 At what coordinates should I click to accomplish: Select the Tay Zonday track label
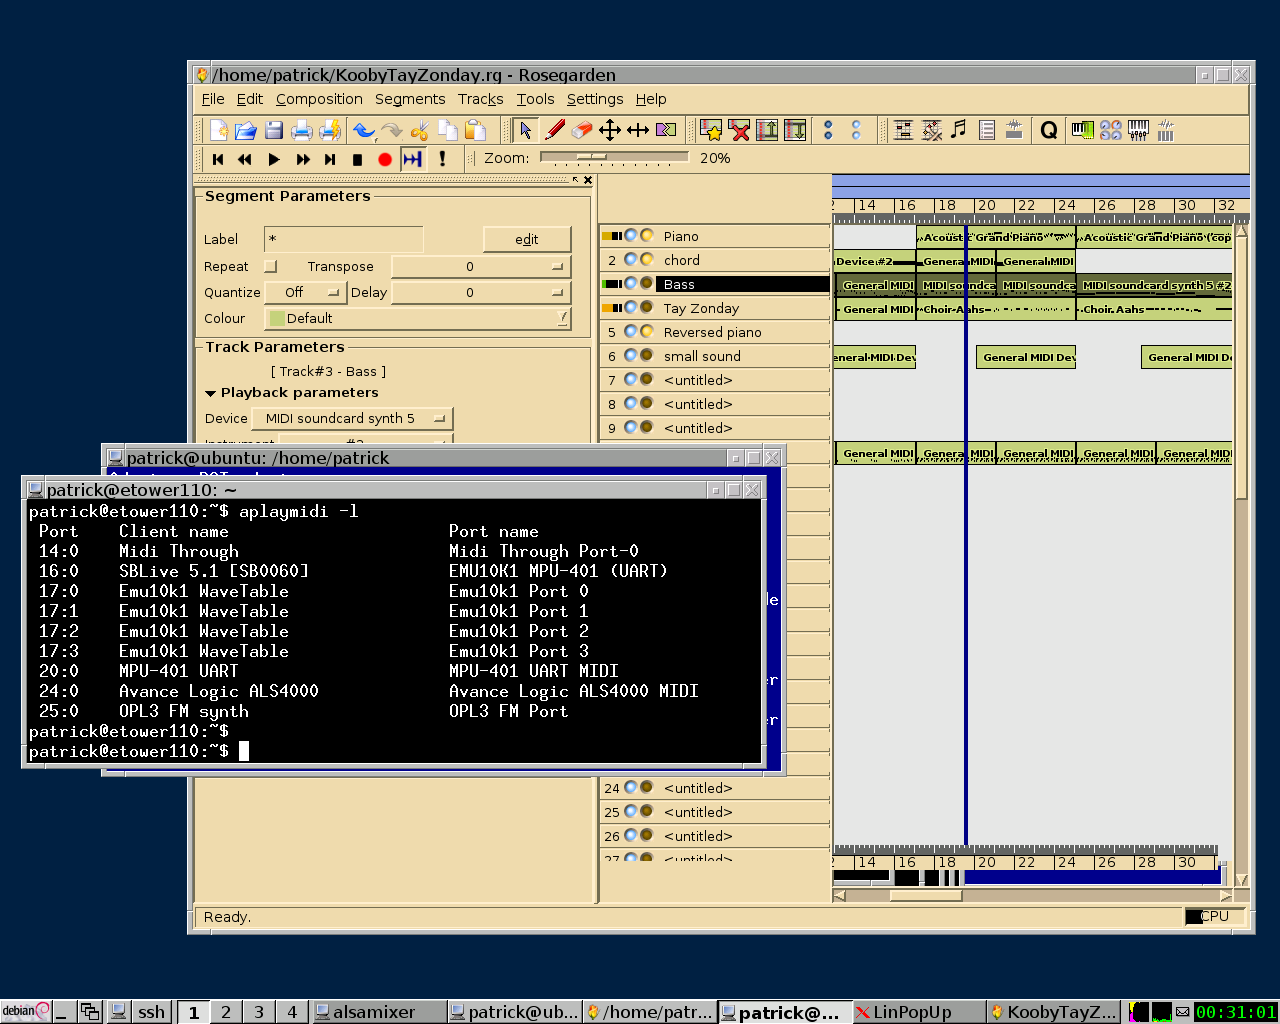[701, 308]
